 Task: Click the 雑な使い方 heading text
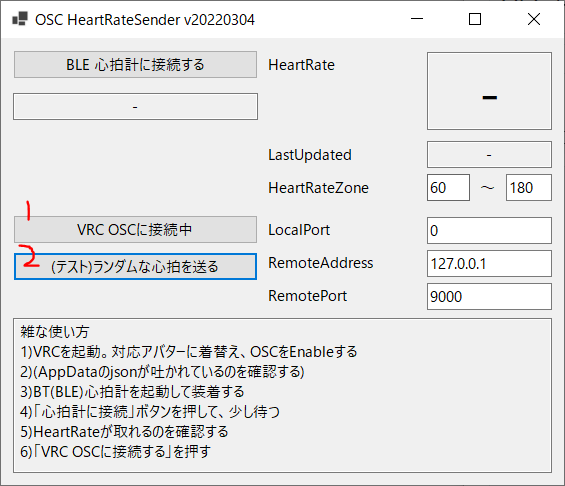point(55,331)
